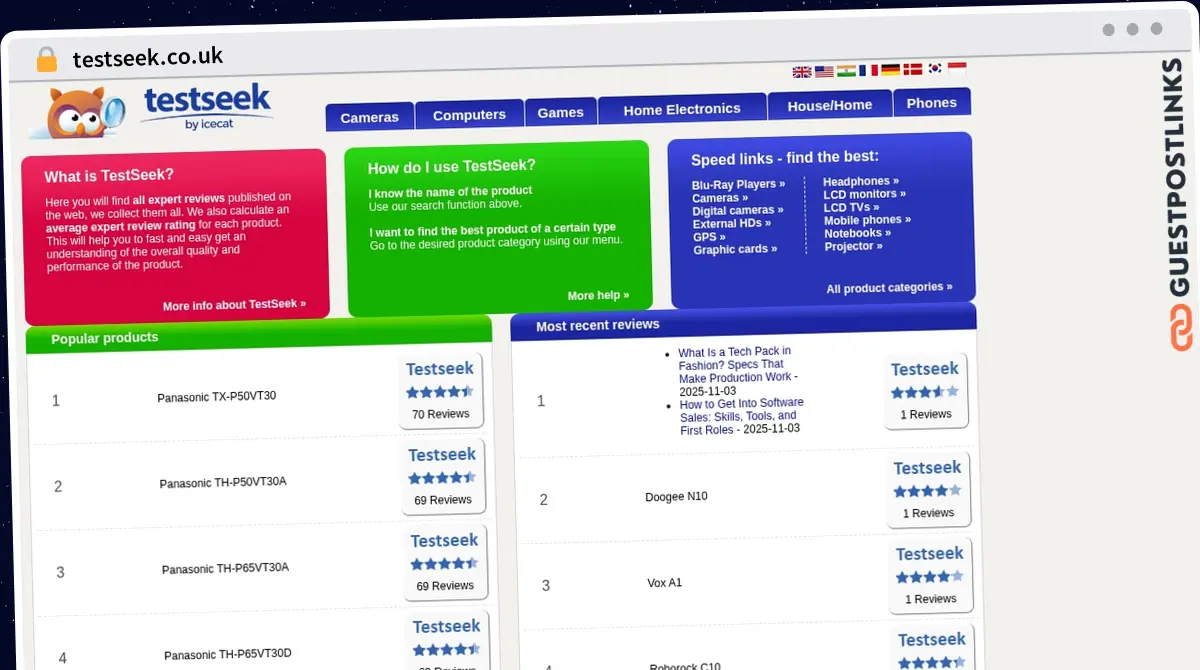Click Panasonic TH-P65VT30A product name
This screenshot has height=670, width=1200.
[x=226, y=568]
